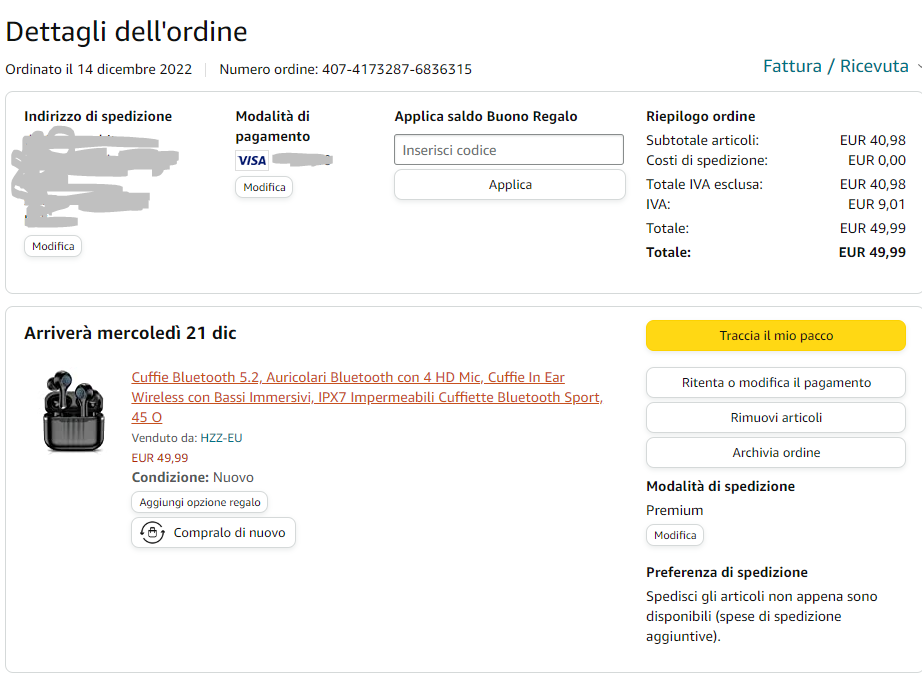Select Ritenta o modifica il pagamento

pos(776,383)
